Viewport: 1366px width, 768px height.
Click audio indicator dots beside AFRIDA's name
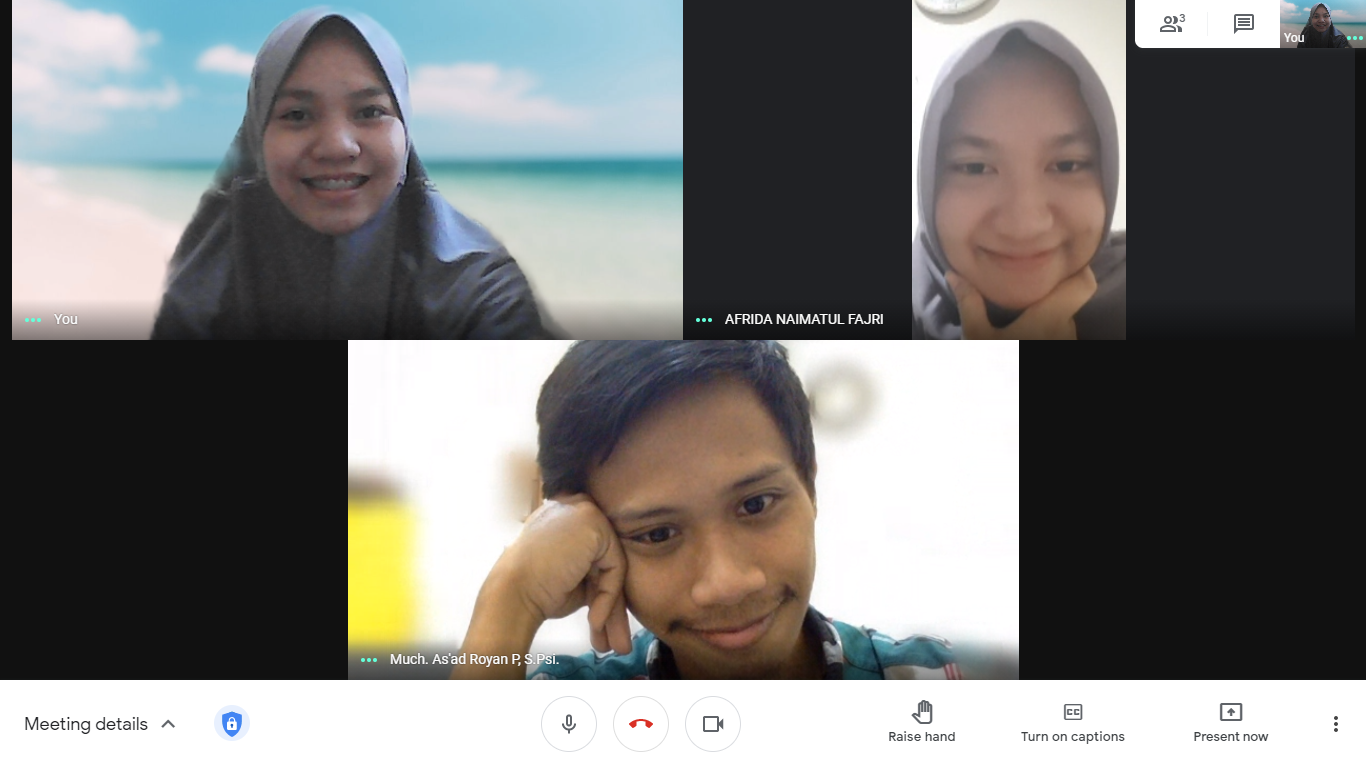[x=704, y=320]
